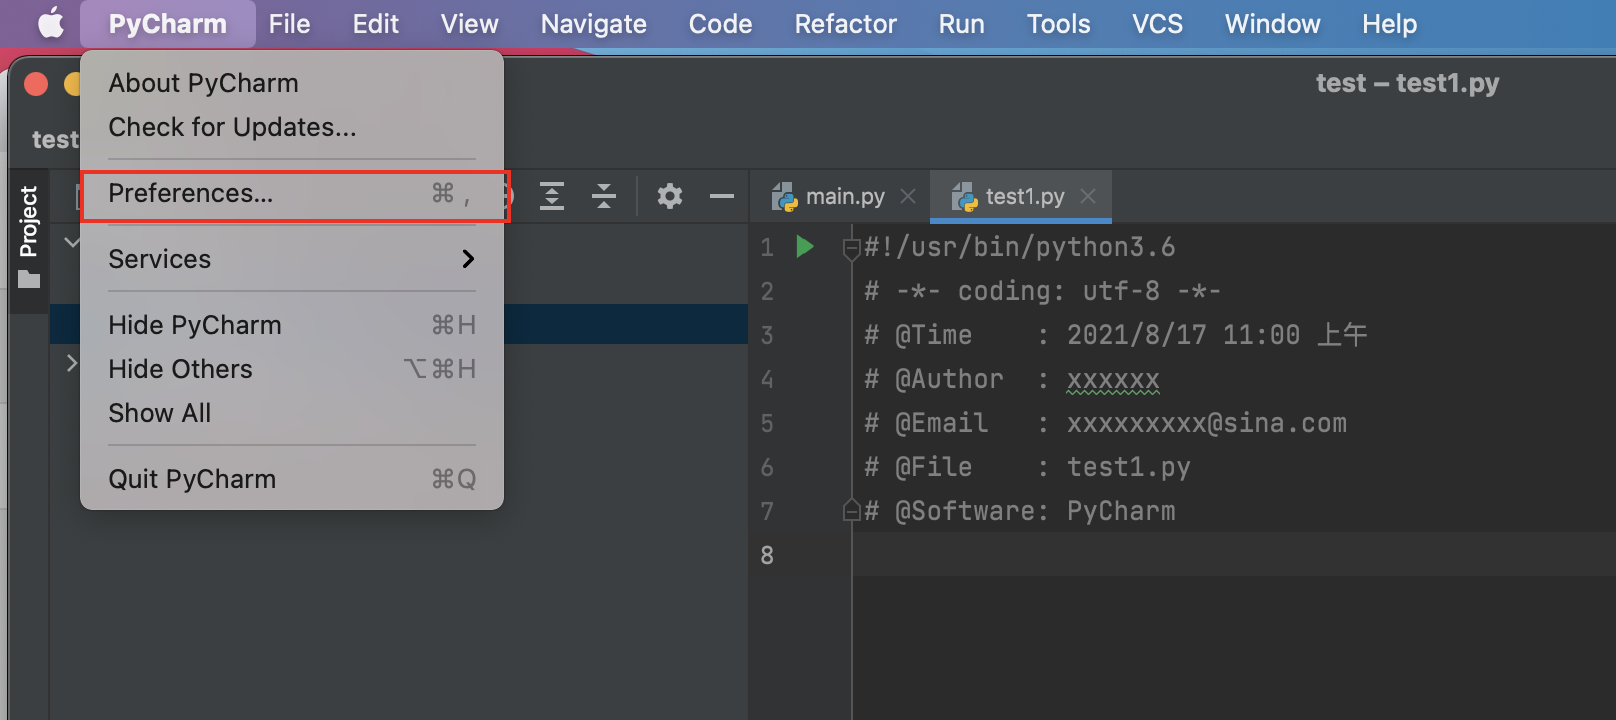The height and width of the screenshot is (720, 1616).
Task: Expand the Services submenu
Action: pos(292,259)
